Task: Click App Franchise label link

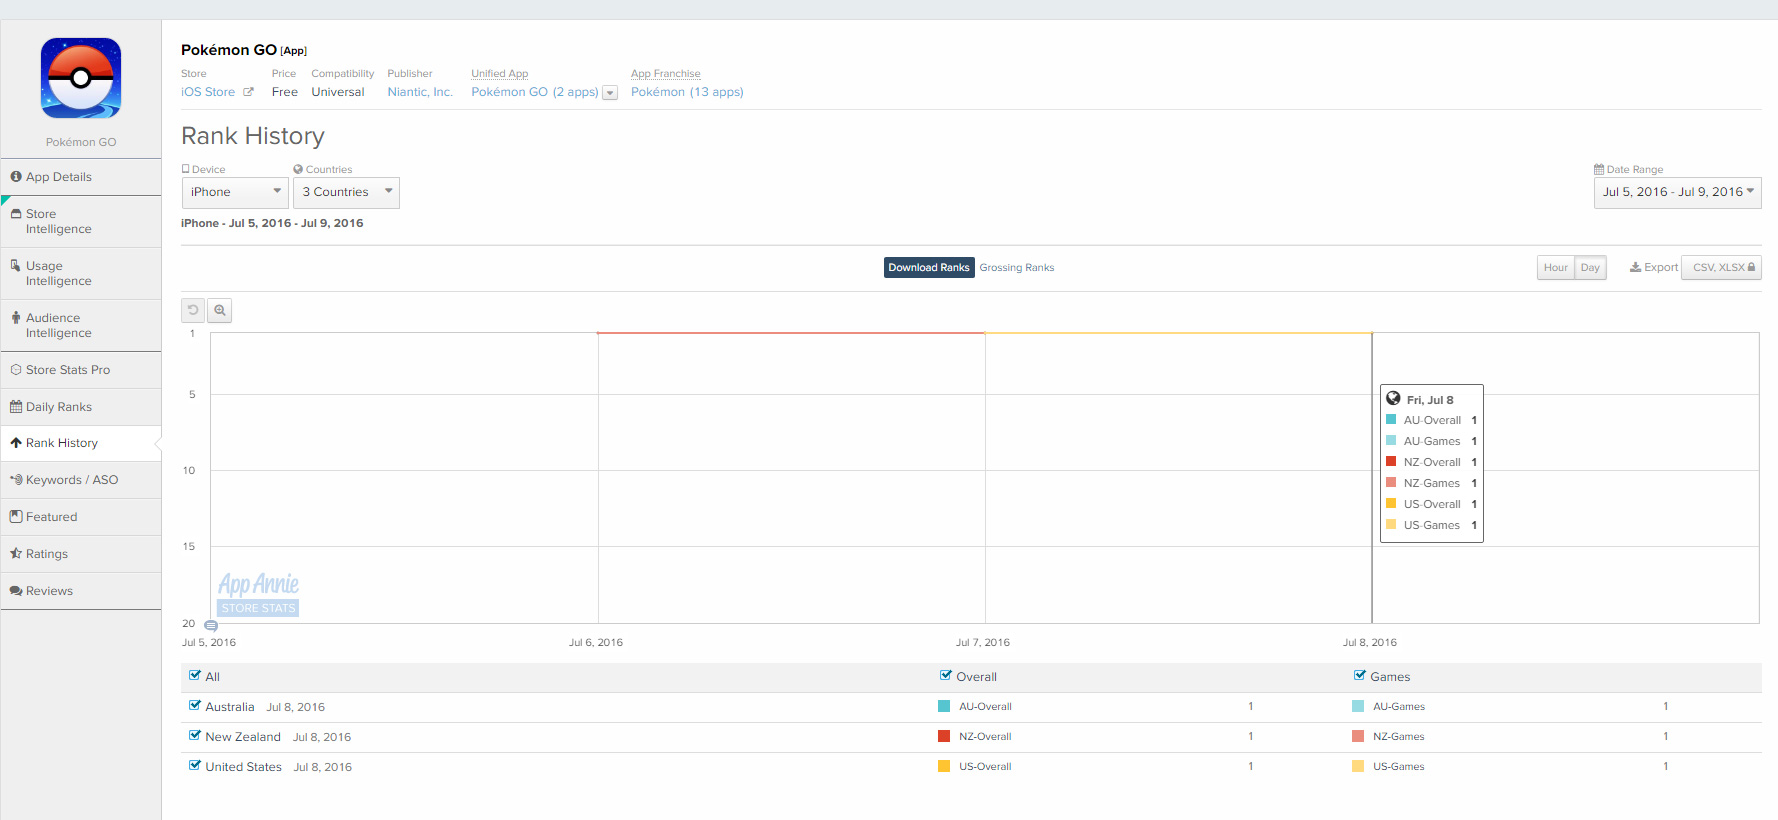Action: point(666,74)
